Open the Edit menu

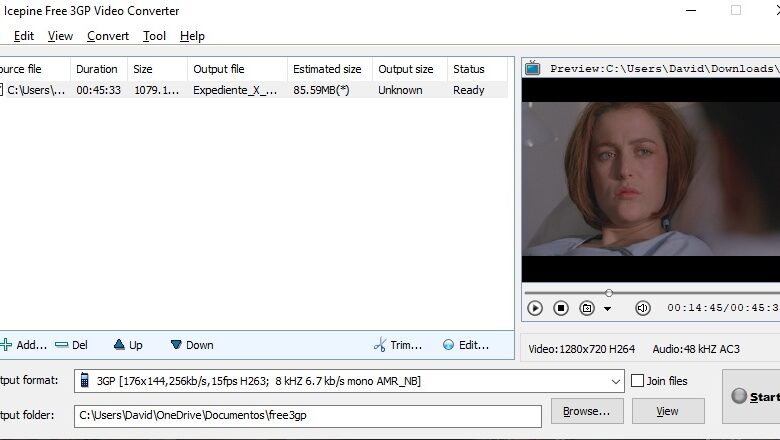pos(23,36)
